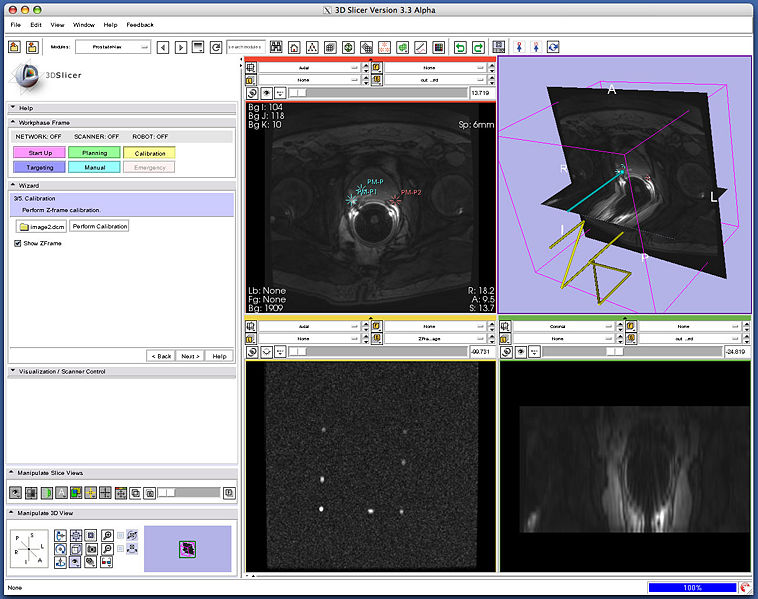Click the module history icon

[x=198, y=47]
